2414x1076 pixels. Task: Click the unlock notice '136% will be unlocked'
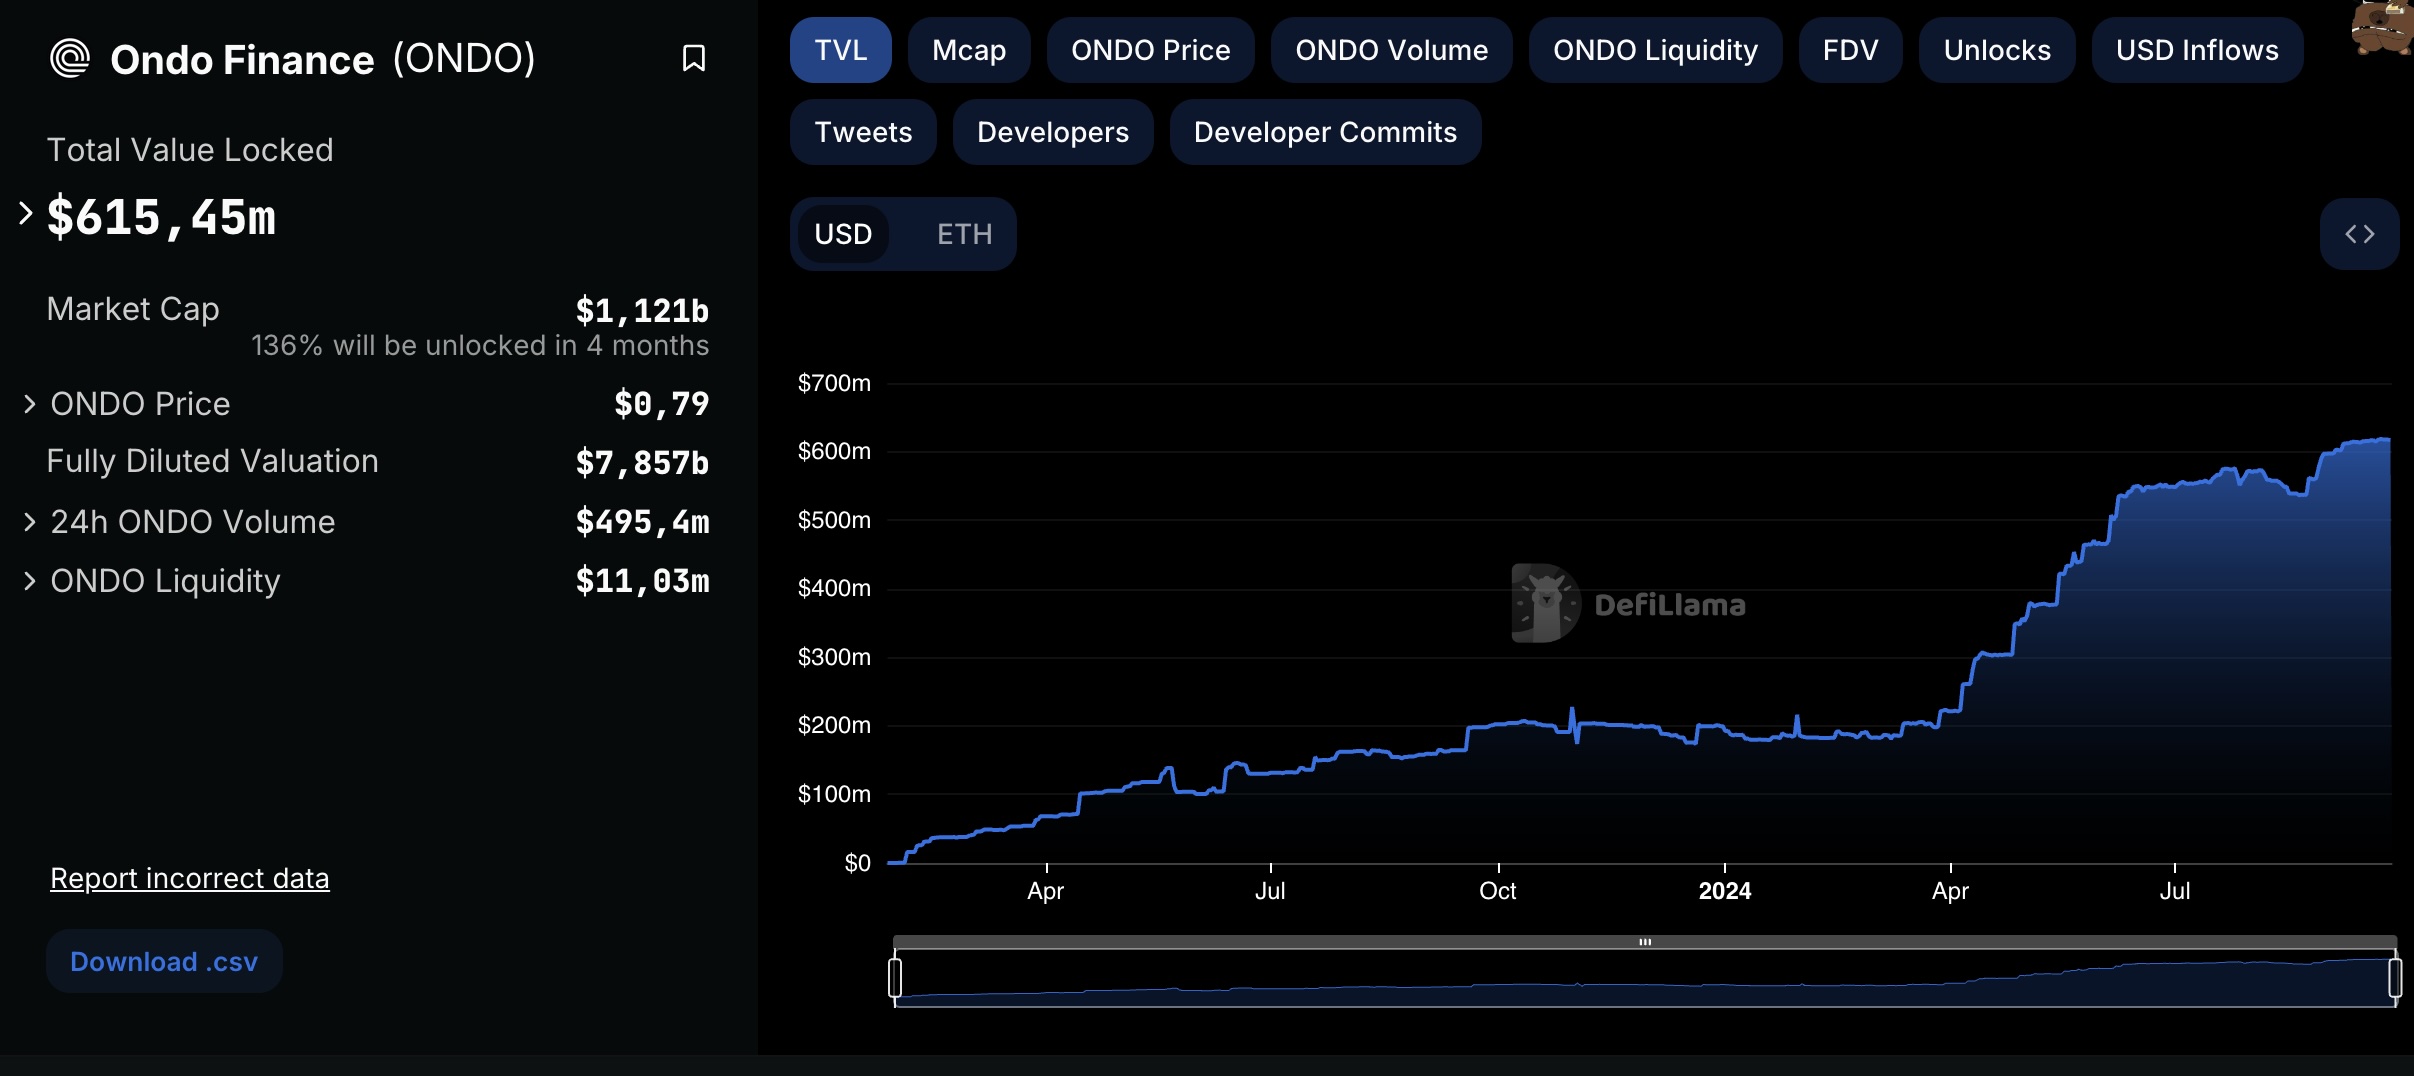(x=480, y=346)
